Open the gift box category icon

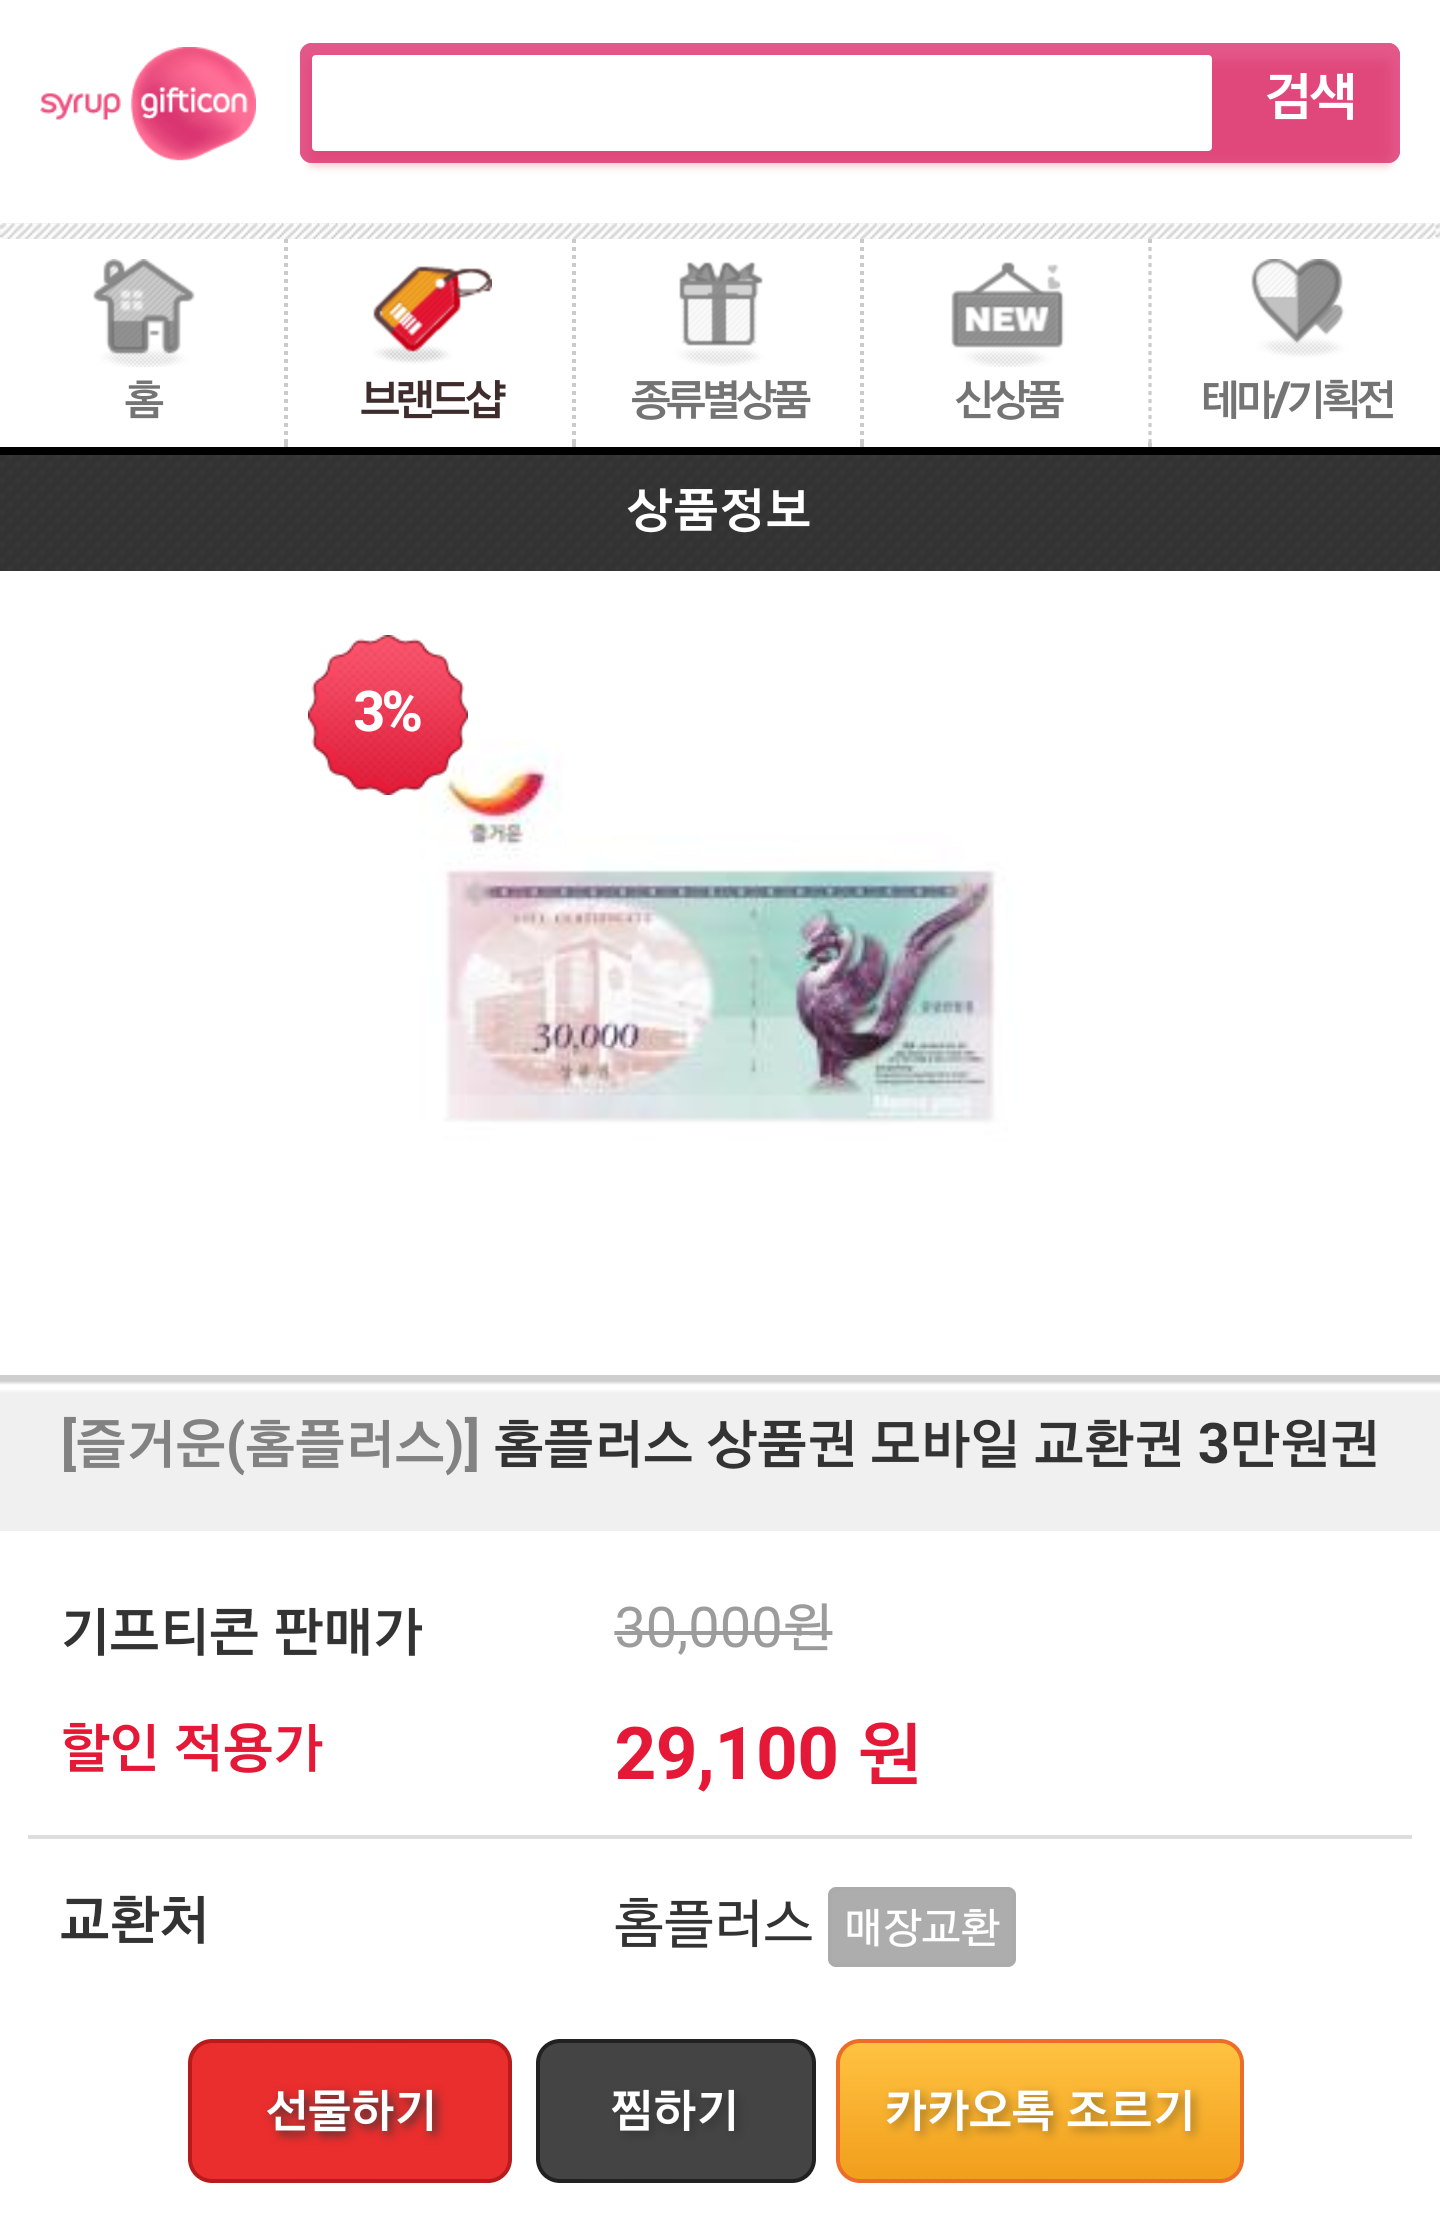[719, 305]
